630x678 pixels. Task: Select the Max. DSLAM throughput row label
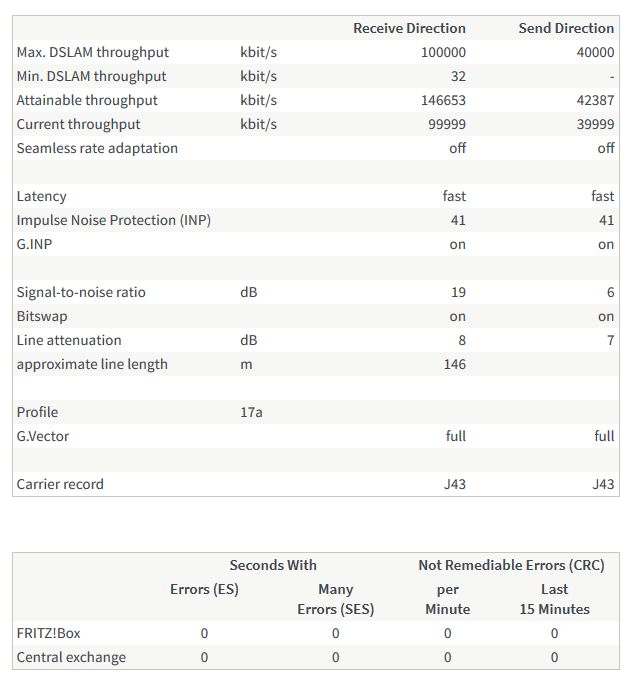click(93, 52)
